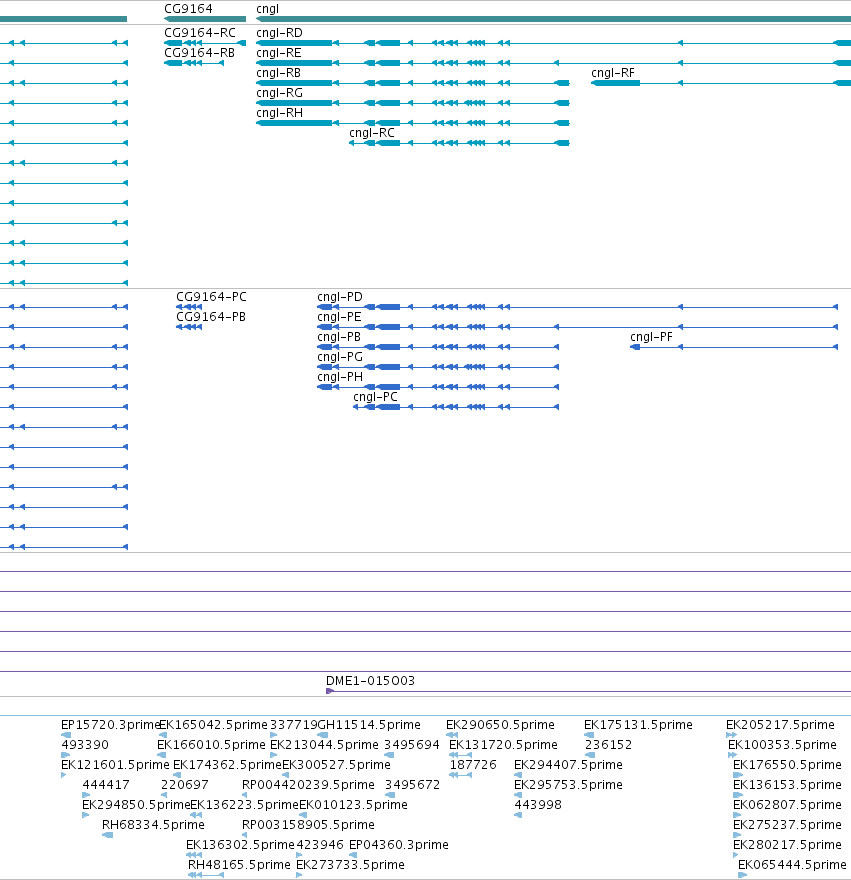The height and width of the screenshot is (880, 851).
Task: Choose the EK100353.5prime label
Action: click(783, 745)
